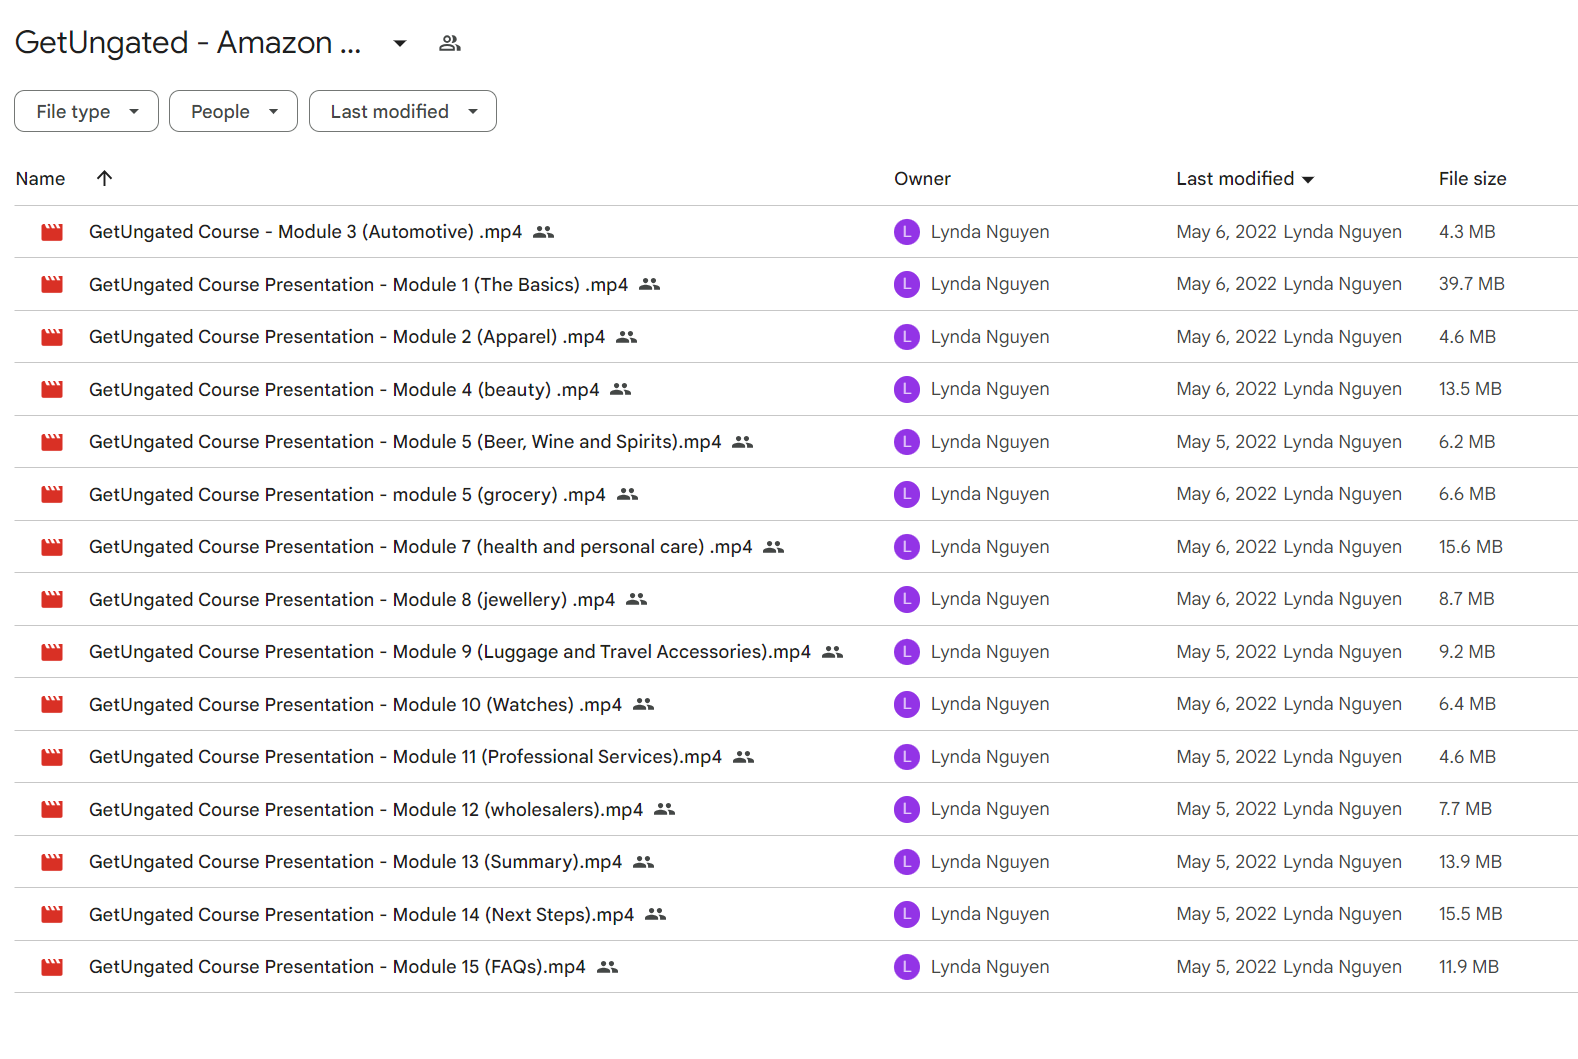Select Module 5 (Beer, Wine and Spirits).mp4 name
The height and width of the screenshot is (1059, 1578).
(405, 442)
